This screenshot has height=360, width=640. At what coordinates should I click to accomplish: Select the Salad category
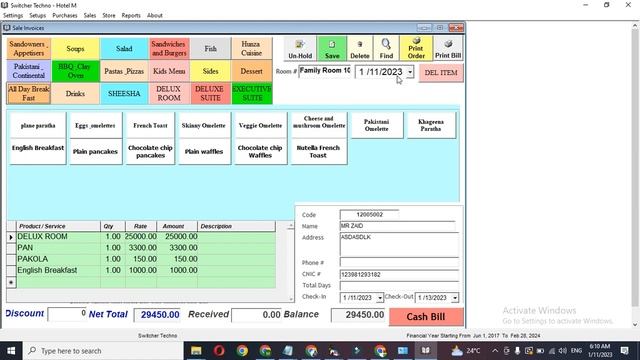pos(124,49)
